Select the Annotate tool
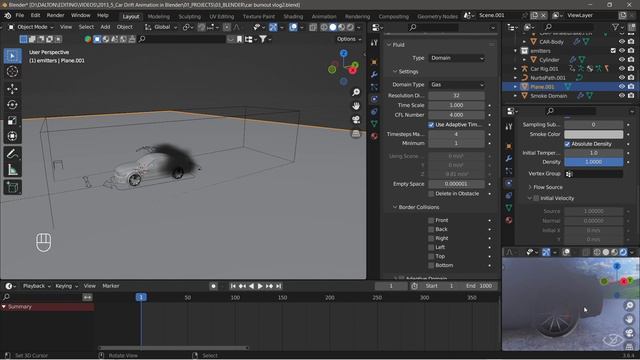This screenshot has height=360, width=640. [x=12, y=154]
